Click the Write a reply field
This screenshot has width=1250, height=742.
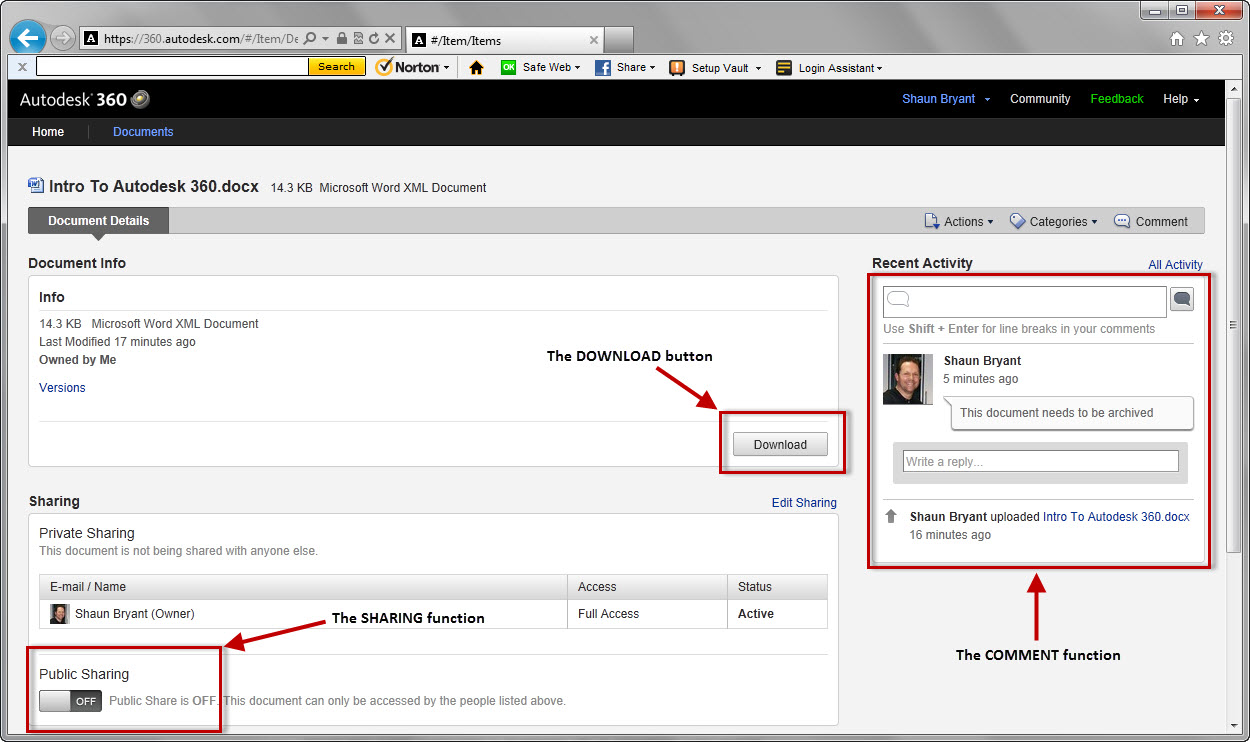[x=1041, y=461]
